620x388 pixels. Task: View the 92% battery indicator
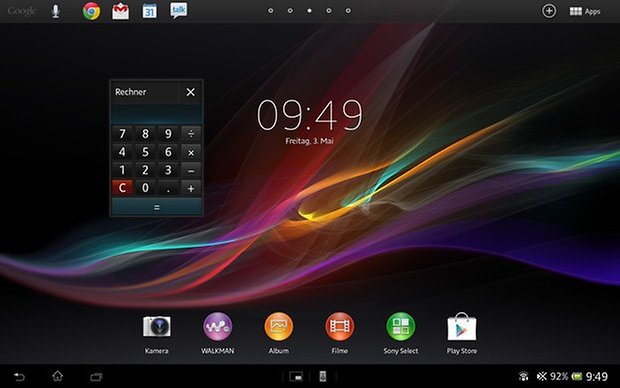pyautogui.click(x=566, y=376)
